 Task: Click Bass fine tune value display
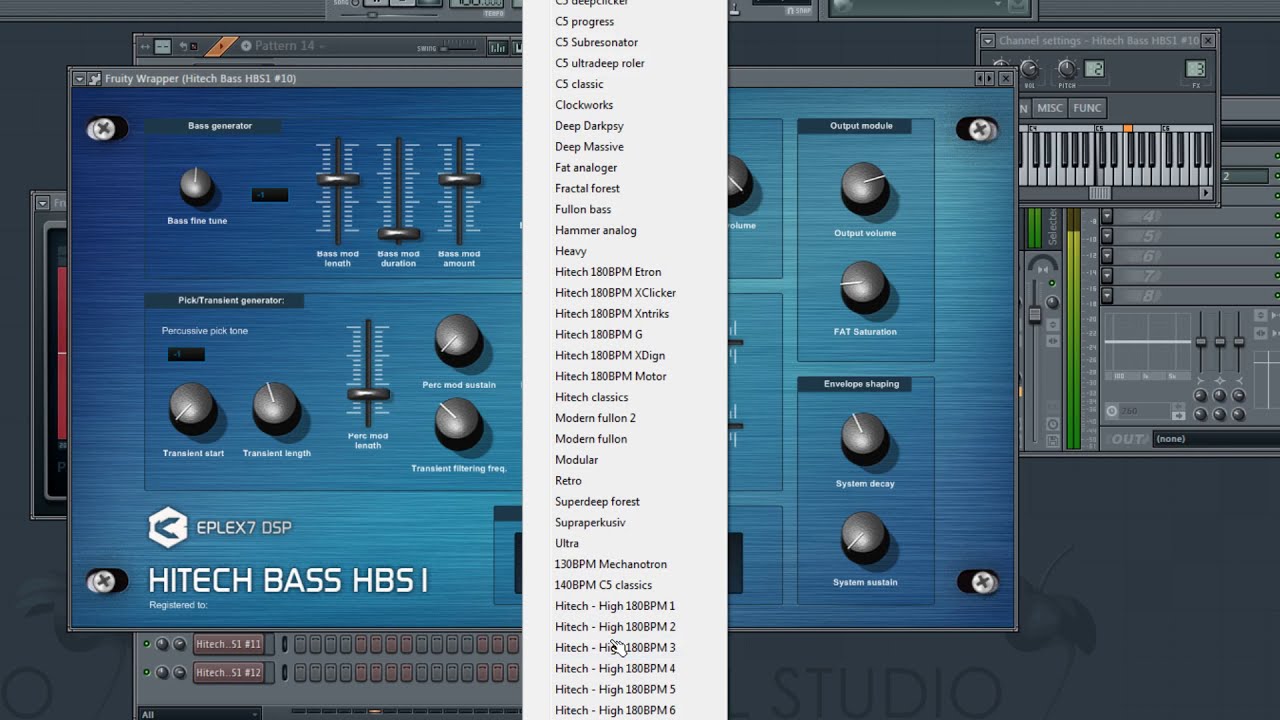(x=270, y=195)
